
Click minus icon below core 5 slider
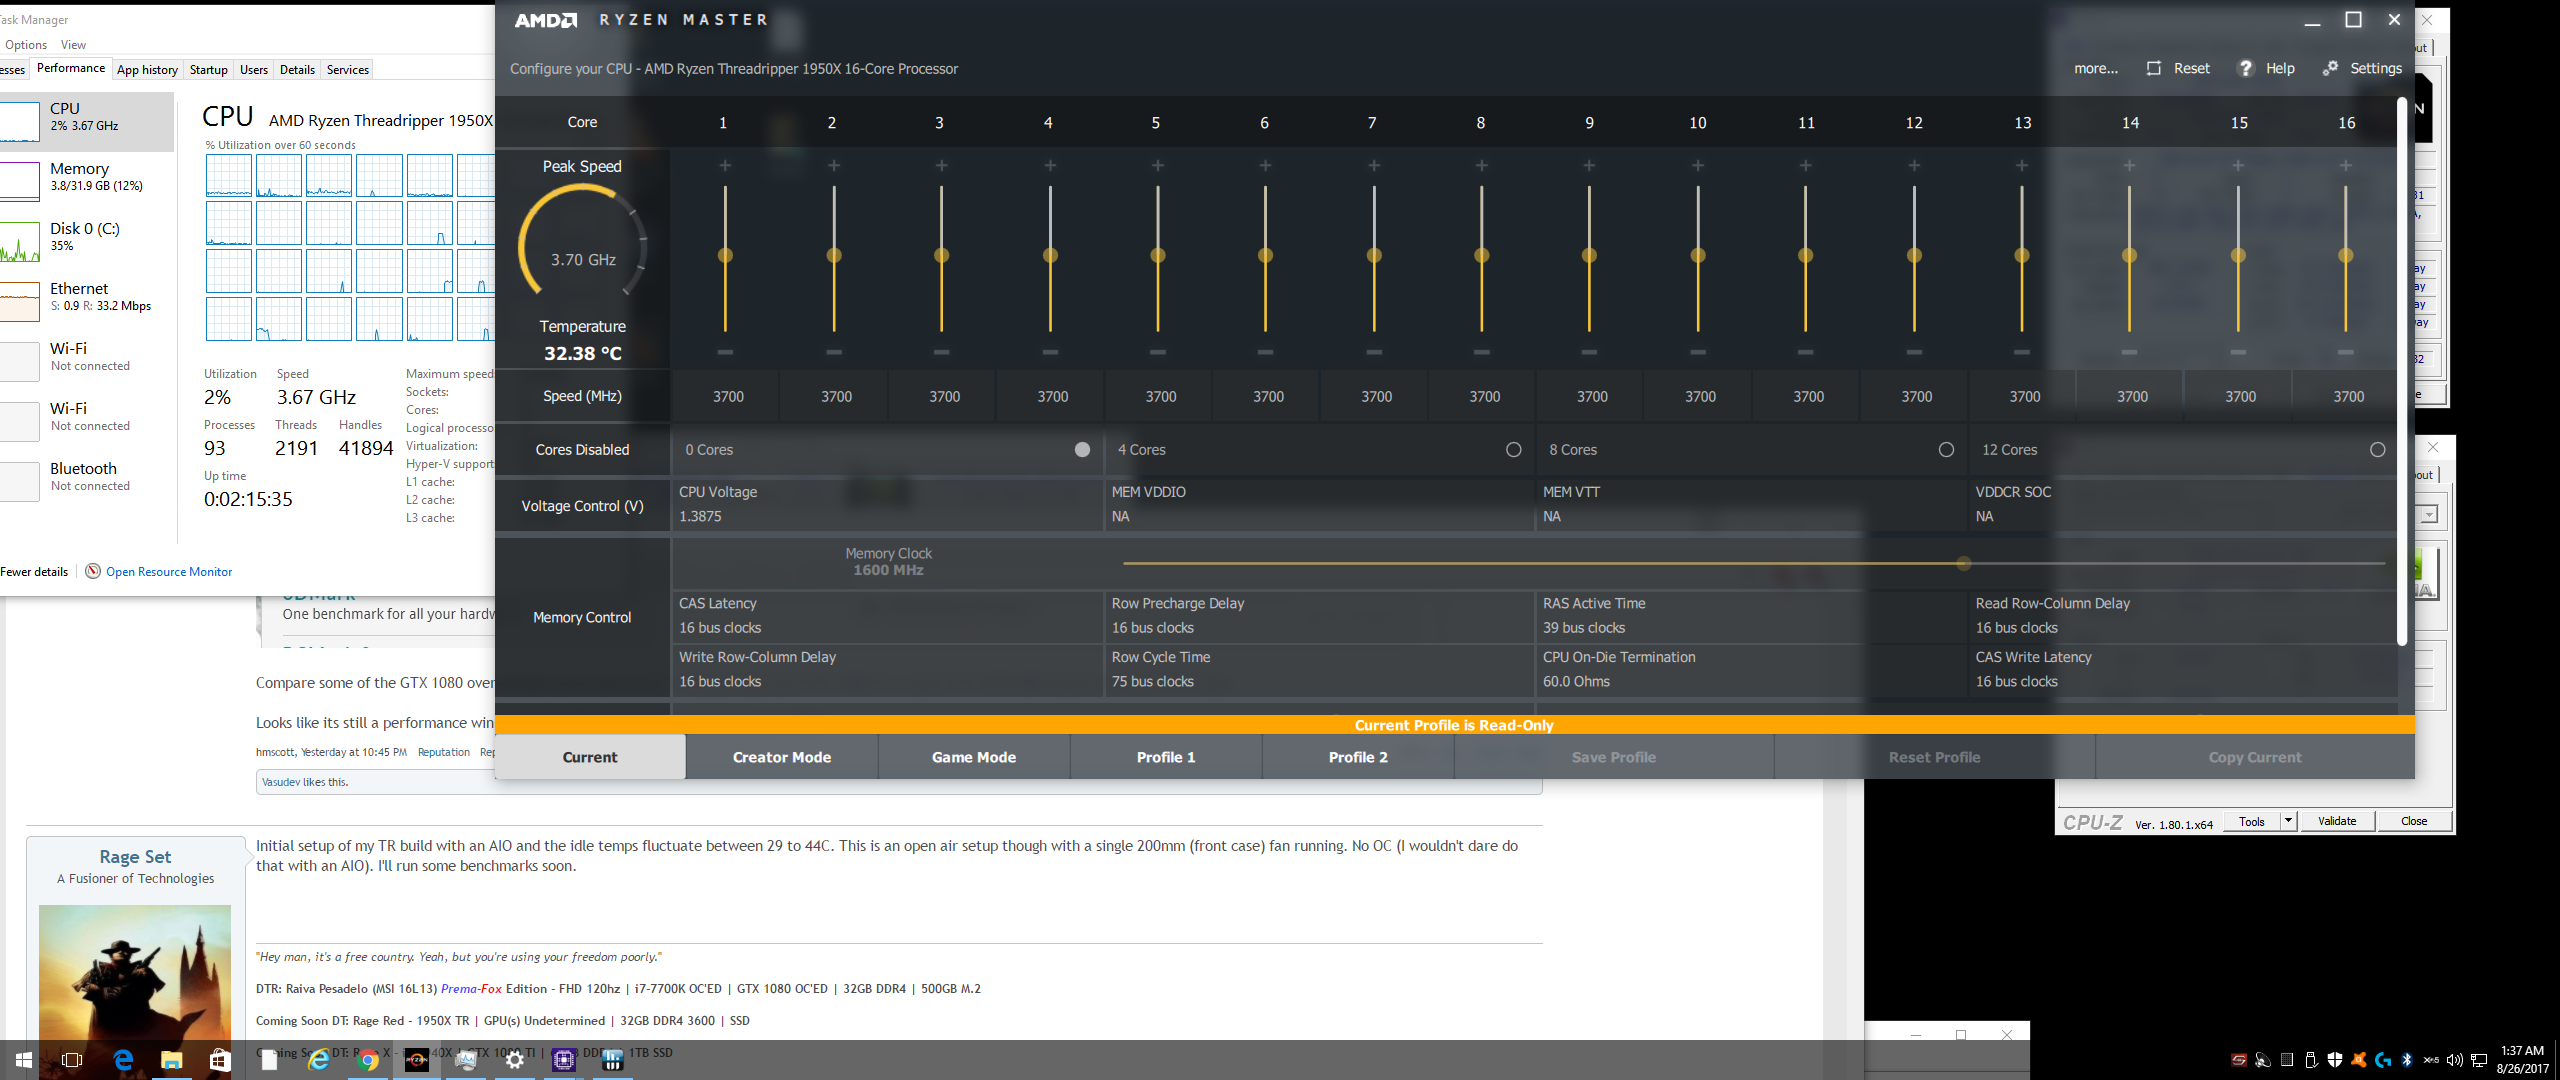[1157, 352]
